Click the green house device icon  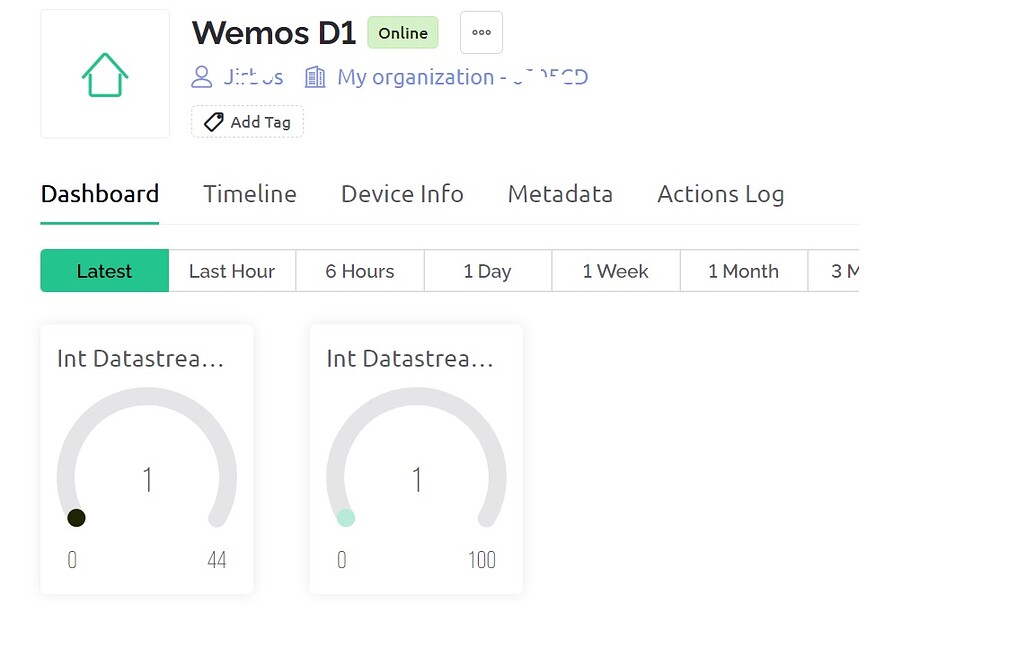pyautogui.click(x=105, y=75)
